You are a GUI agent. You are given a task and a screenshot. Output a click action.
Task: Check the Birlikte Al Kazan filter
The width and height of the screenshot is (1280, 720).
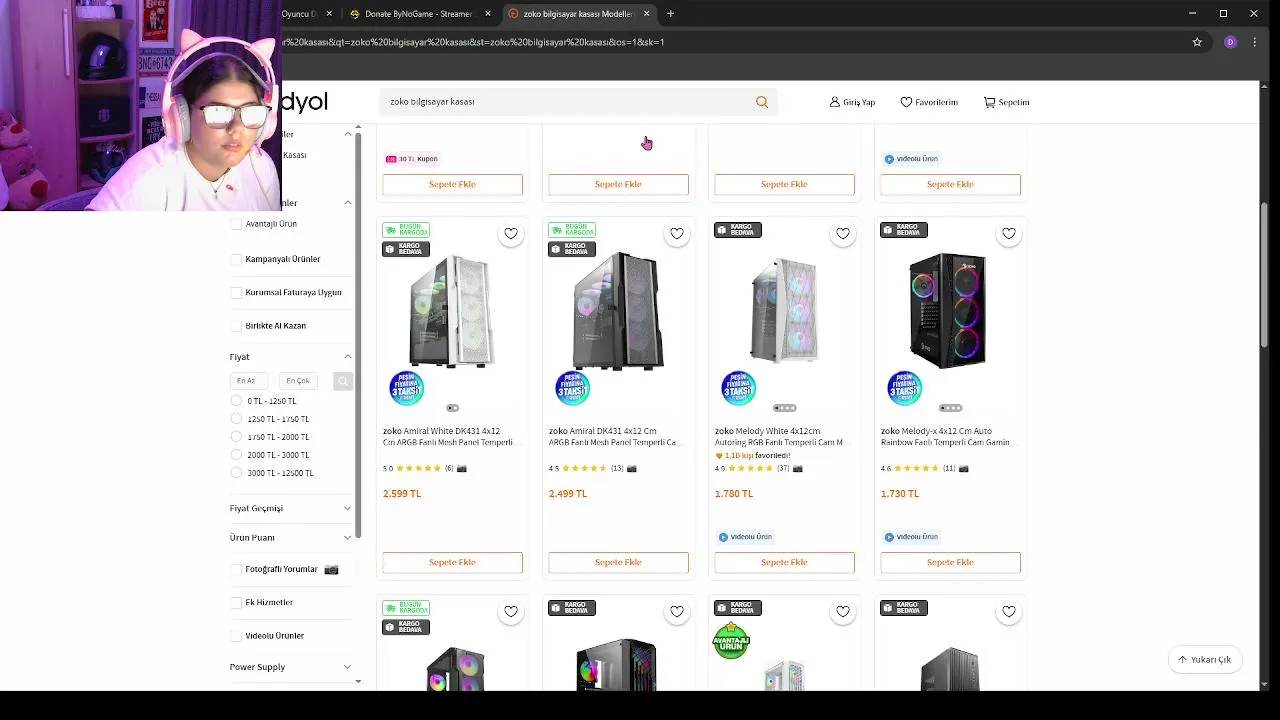237,326
